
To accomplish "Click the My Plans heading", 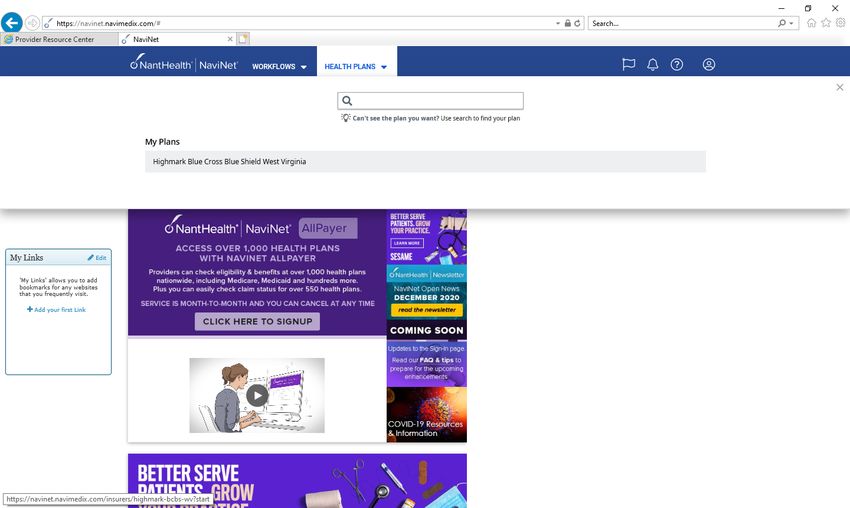I will pos(162,142).
